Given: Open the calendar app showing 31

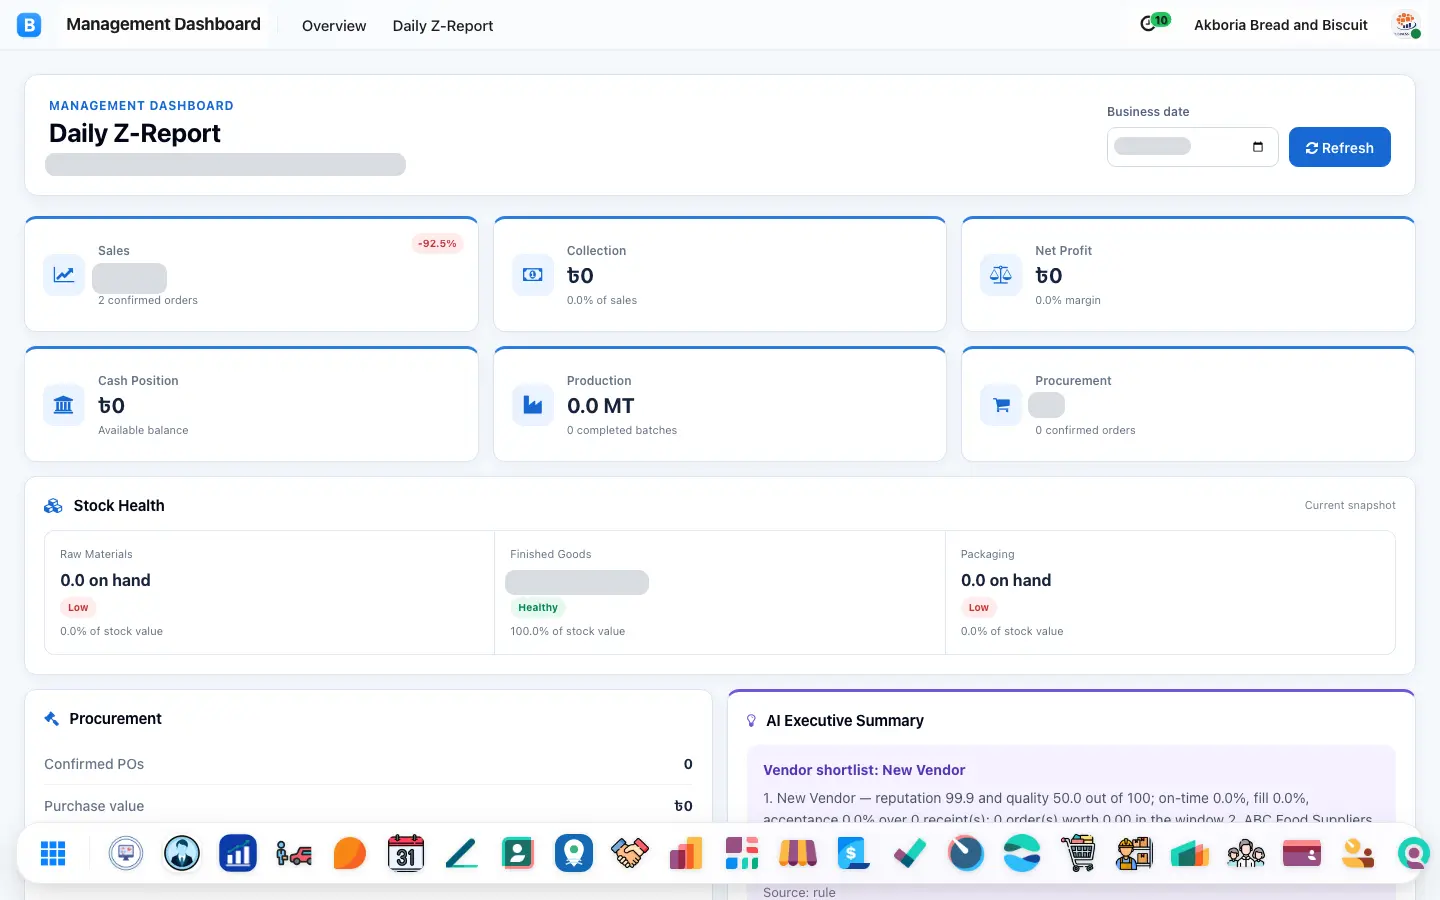Looking at the screenshot, I should point(406,853).
